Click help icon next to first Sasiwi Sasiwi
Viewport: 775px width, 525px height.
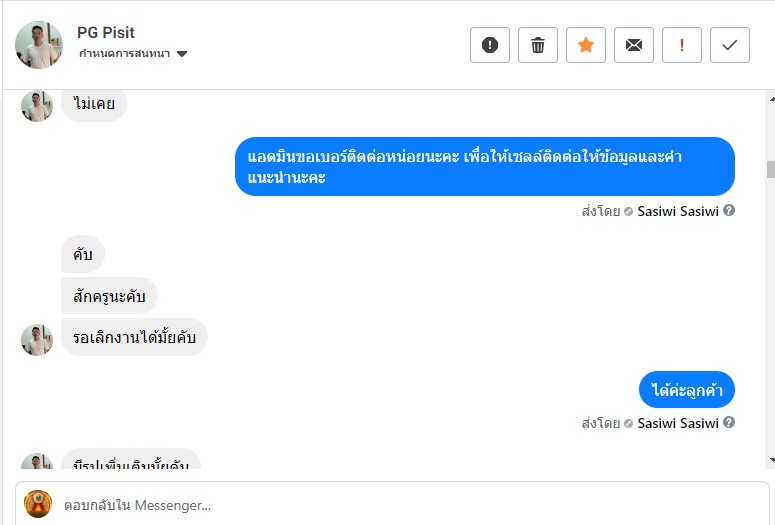[x=729, y=211]
